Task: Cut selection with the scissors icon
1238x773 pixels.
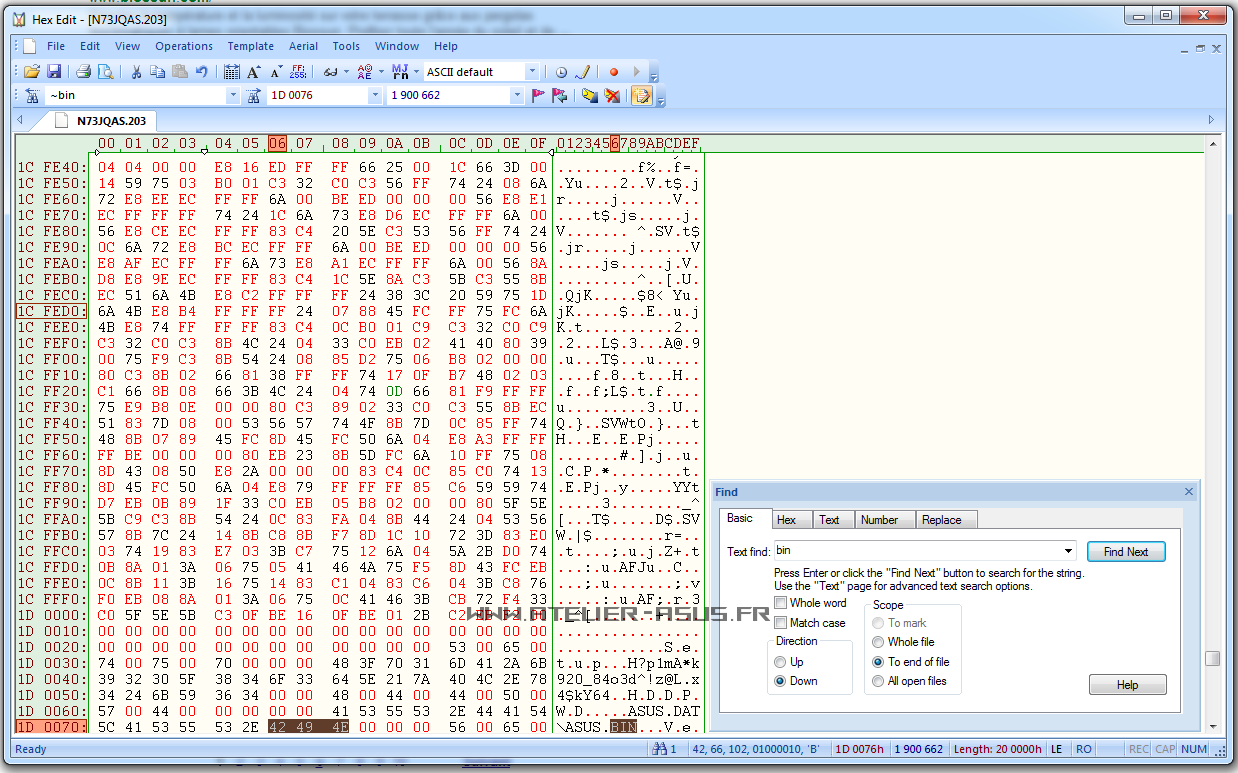Action: coord(135,72)
